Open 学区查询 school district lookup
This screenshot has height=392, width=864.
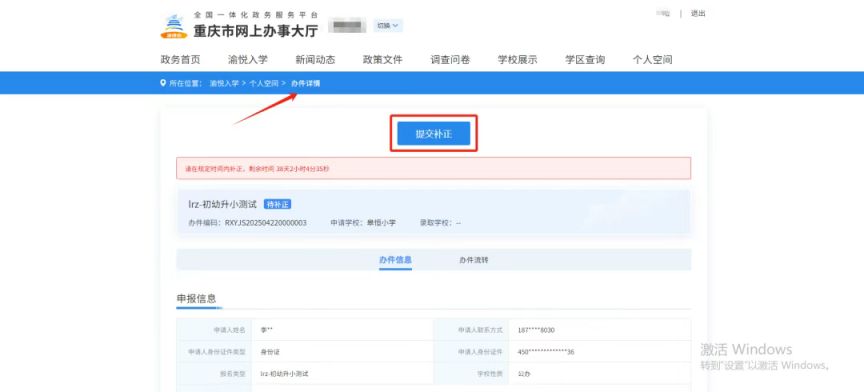pyautogui.click(x=585, y=60)
